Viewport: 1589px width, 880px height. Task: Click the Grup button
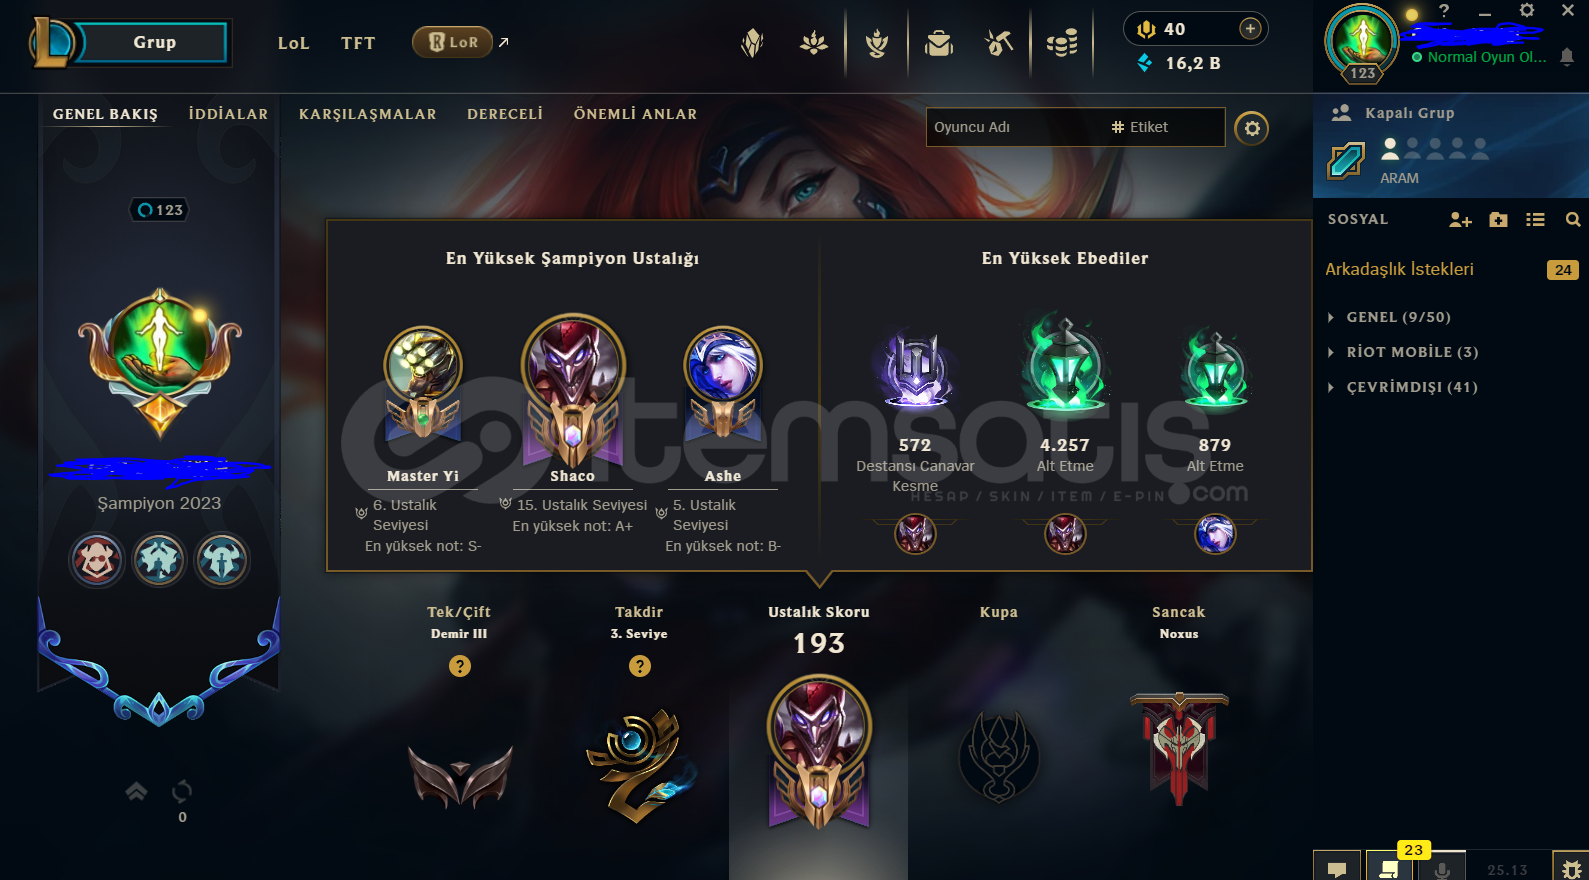154,43
